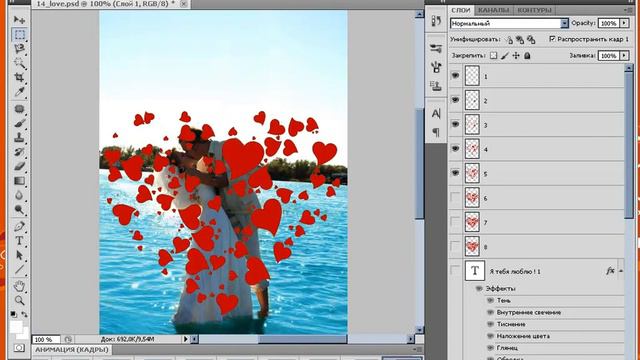640x360 pixels.
Task: Click layers panel scroll-up arrow
Action: click(x=629, y=68)
